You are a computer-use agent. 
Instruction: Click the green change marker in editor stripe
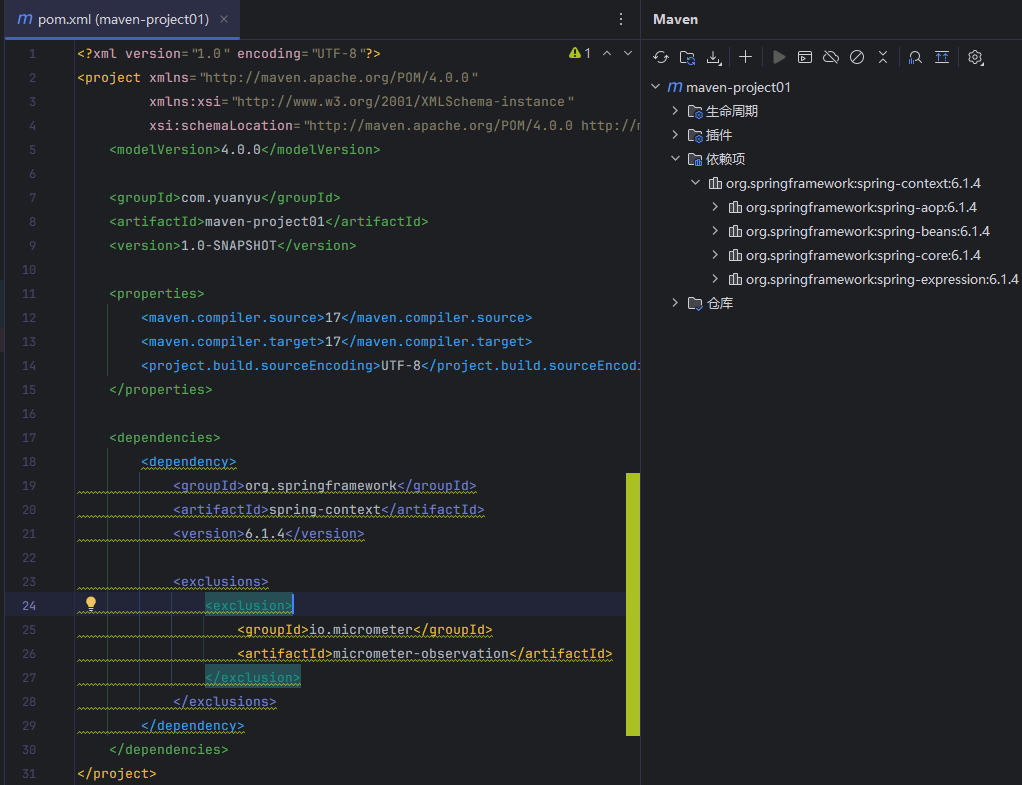(632, 605)
